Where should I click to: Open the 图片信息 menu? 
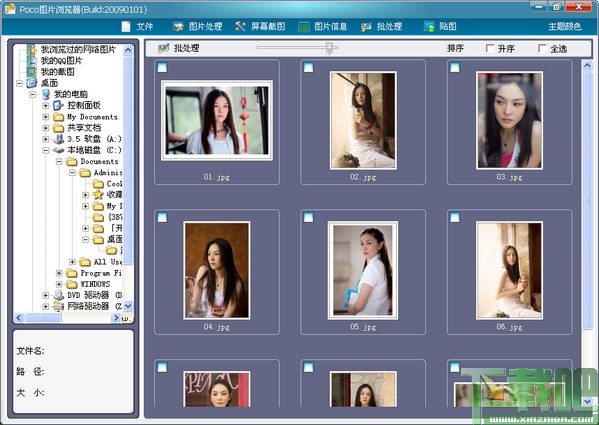click(x=331, y=26)
